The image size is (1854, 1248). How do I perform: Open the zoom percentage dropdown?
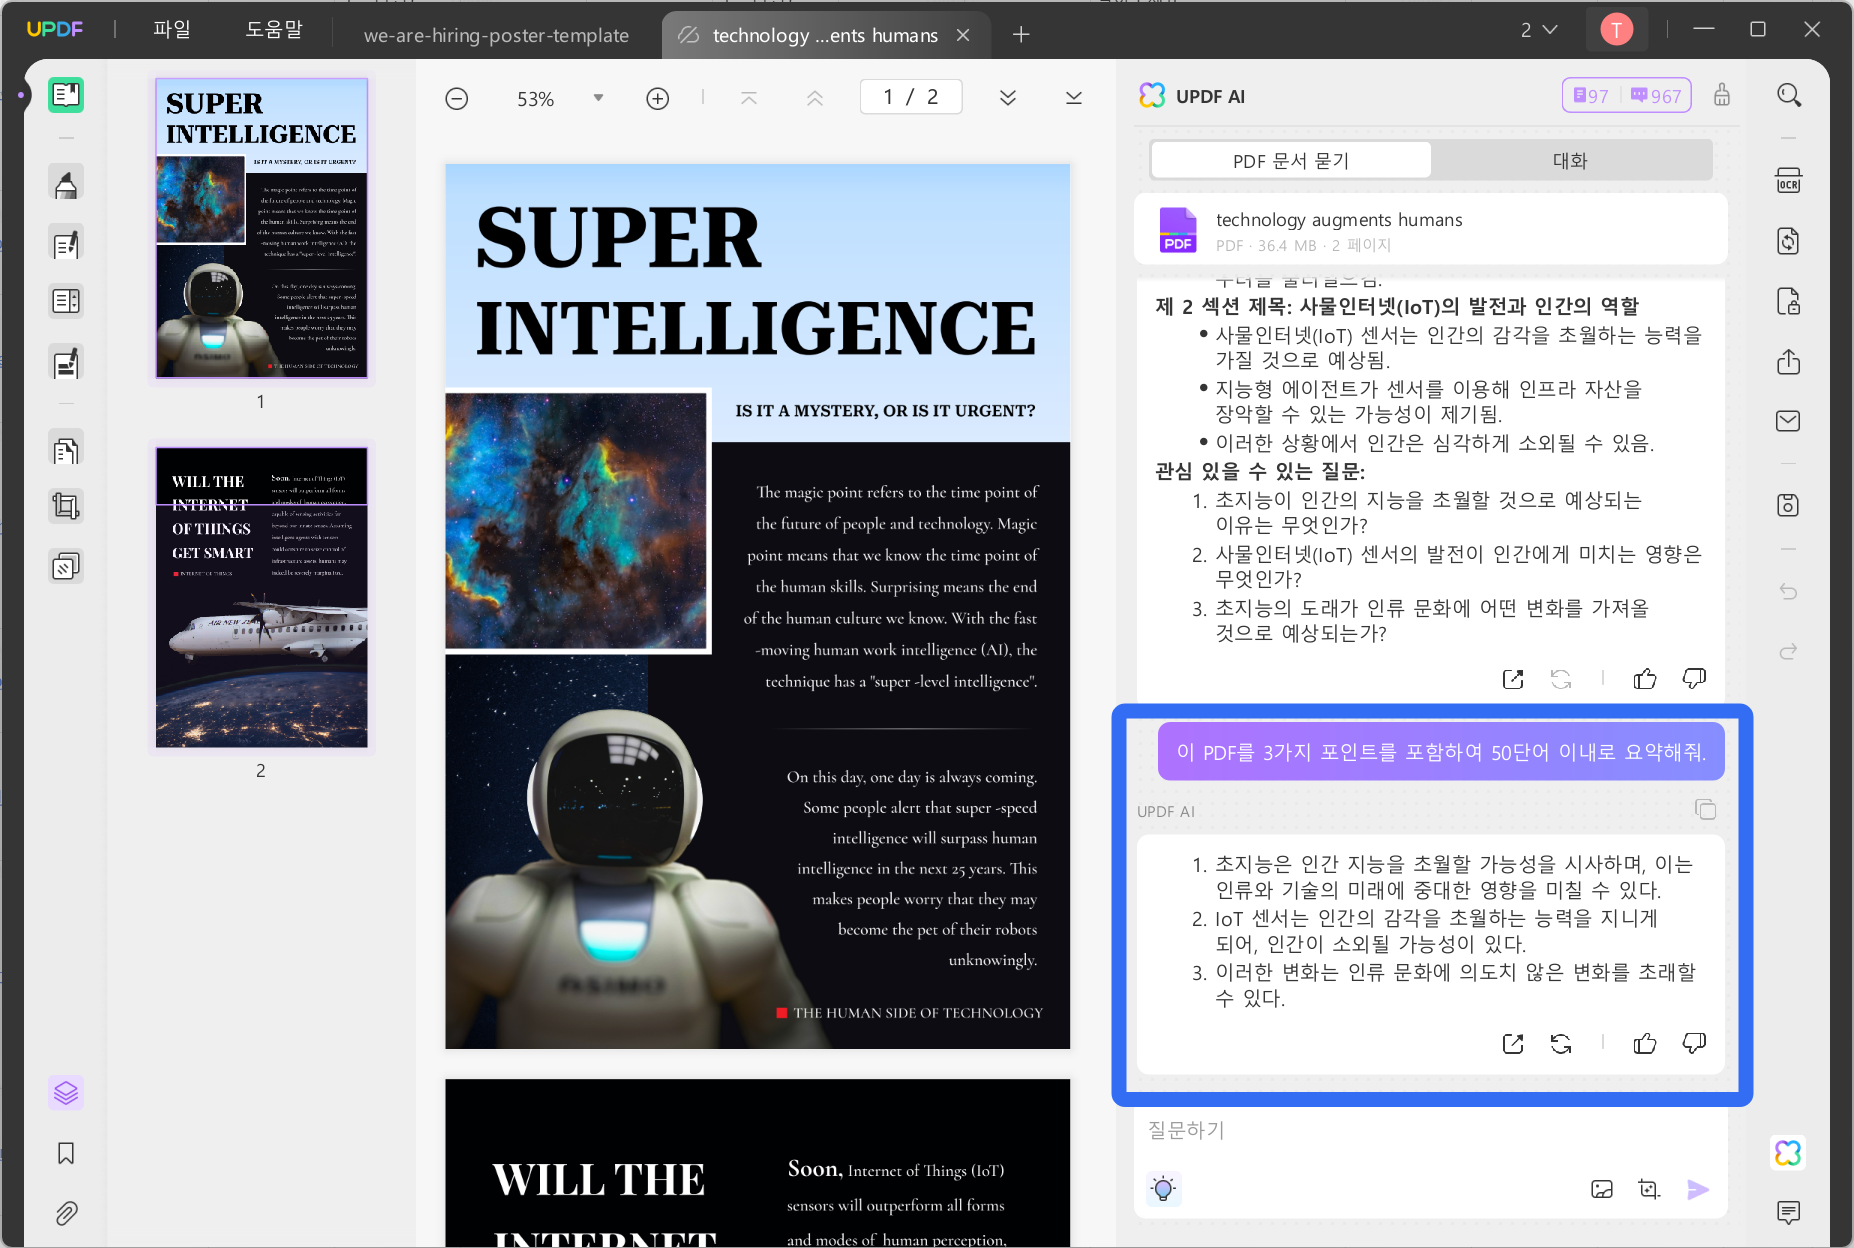(x=598, y=98)
